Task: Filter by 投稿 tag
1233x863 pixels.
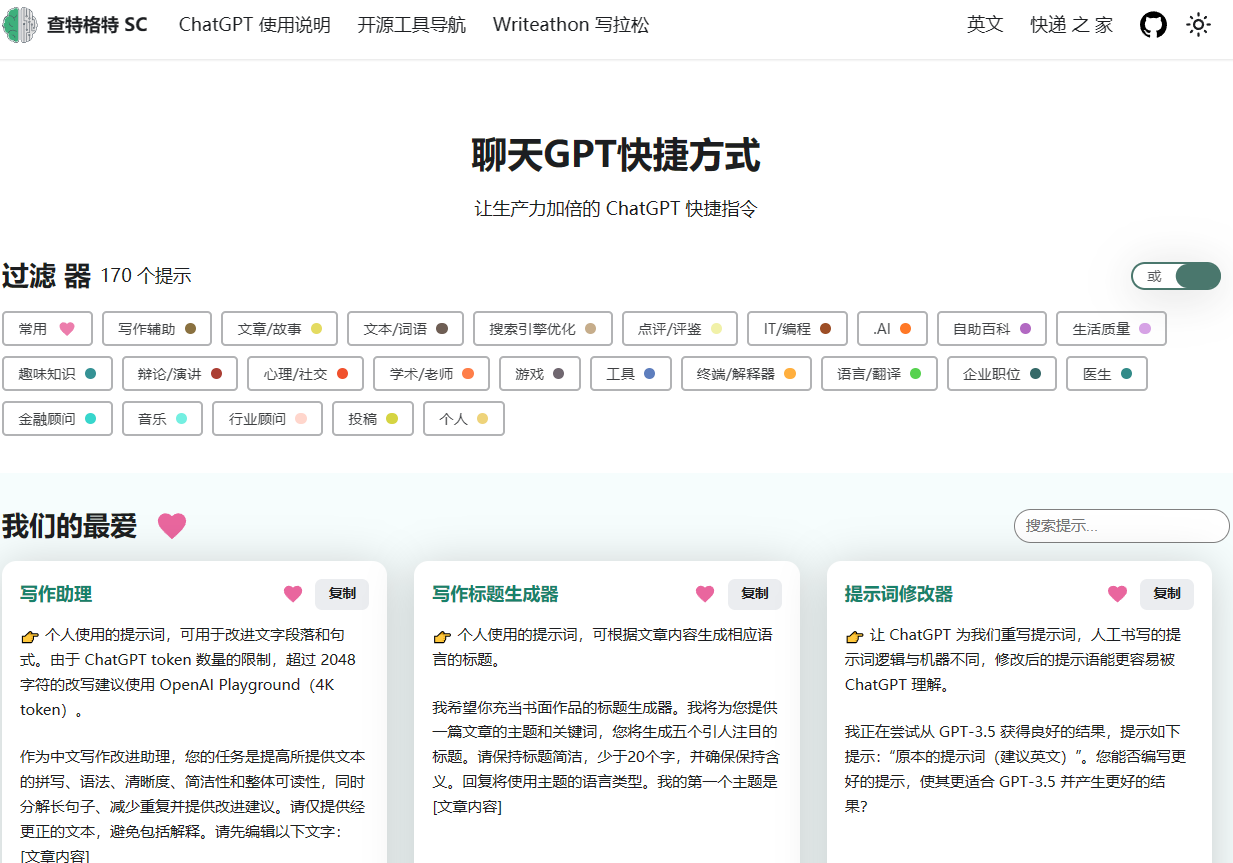Action: pyautogui.click(x=373, y=418)
